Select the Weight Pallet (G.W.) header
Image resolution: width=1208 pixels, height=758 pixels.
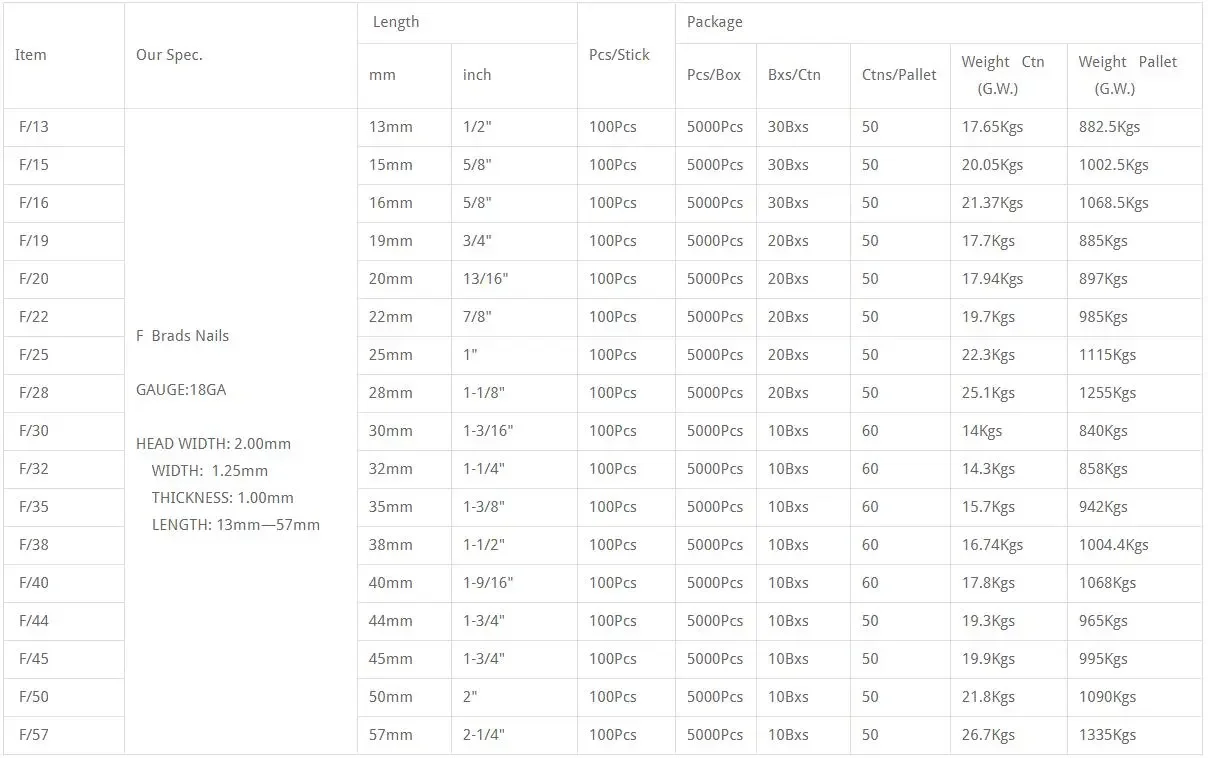[x=1127, y=75]
